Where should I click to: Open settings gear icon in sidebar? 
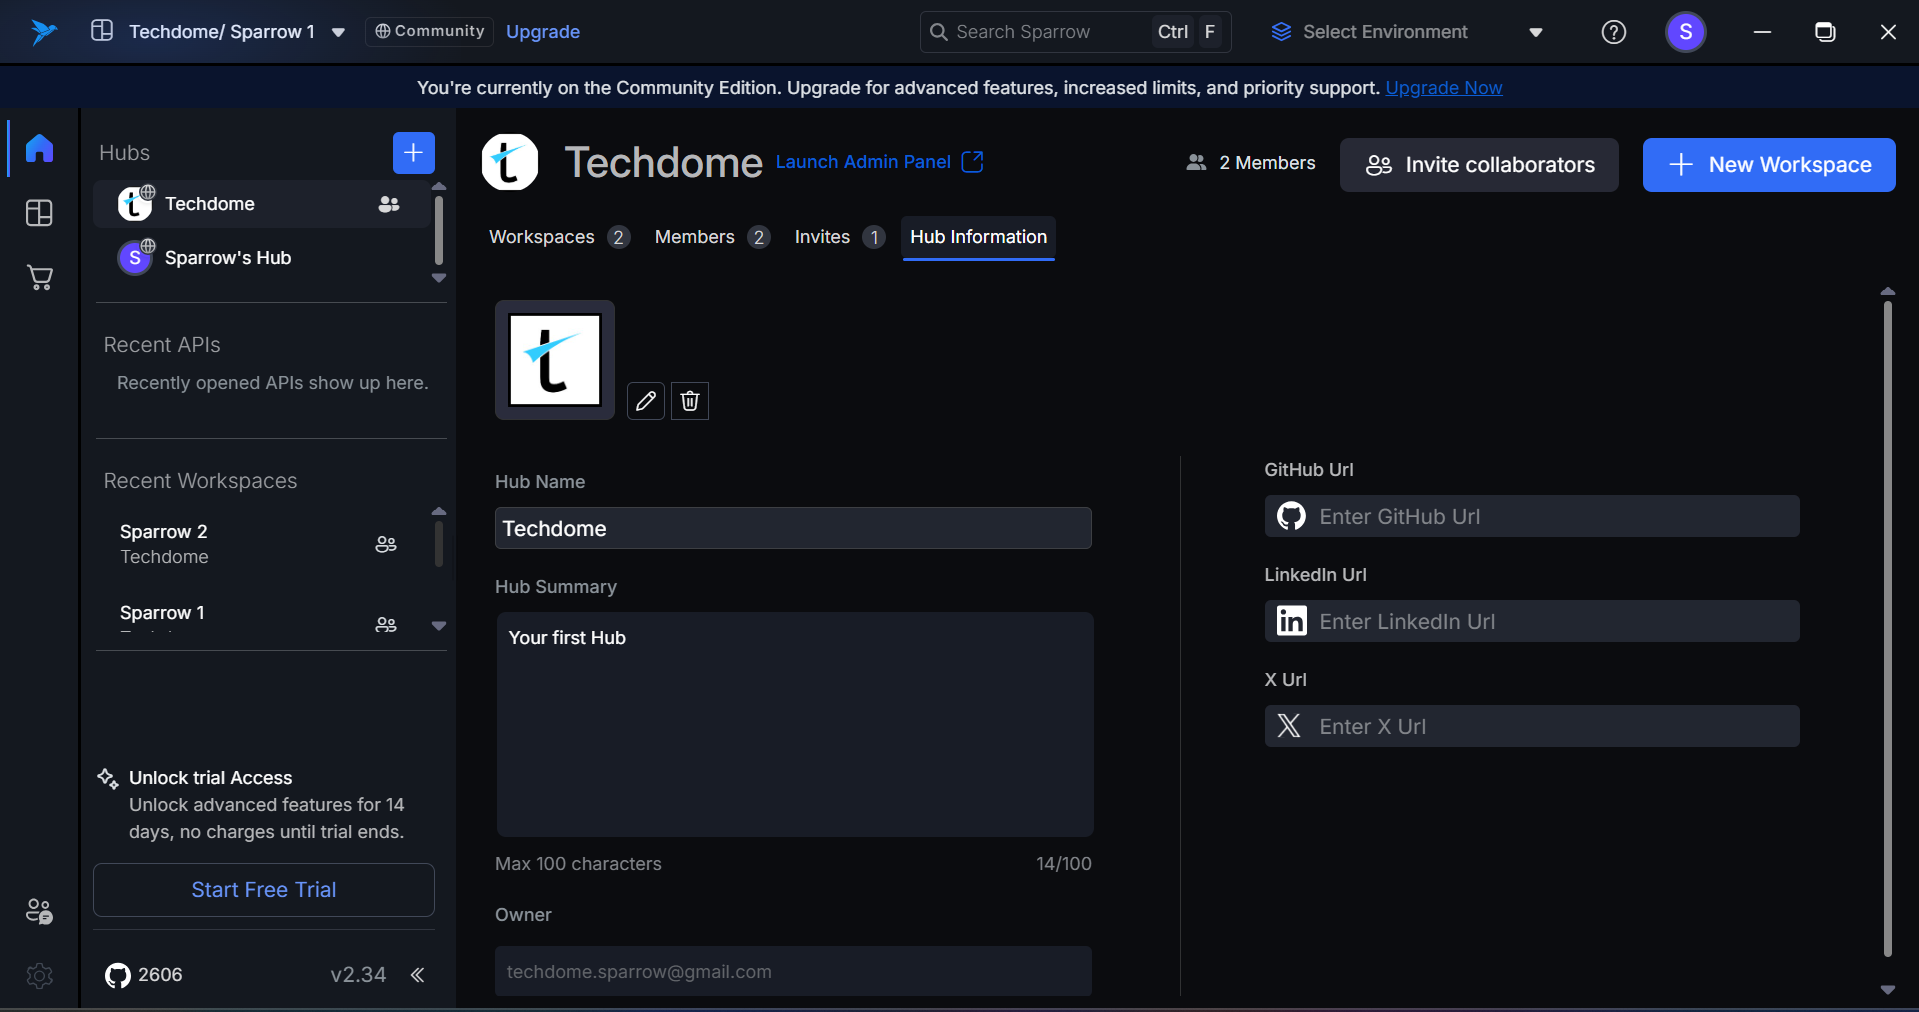coord(39,975)
